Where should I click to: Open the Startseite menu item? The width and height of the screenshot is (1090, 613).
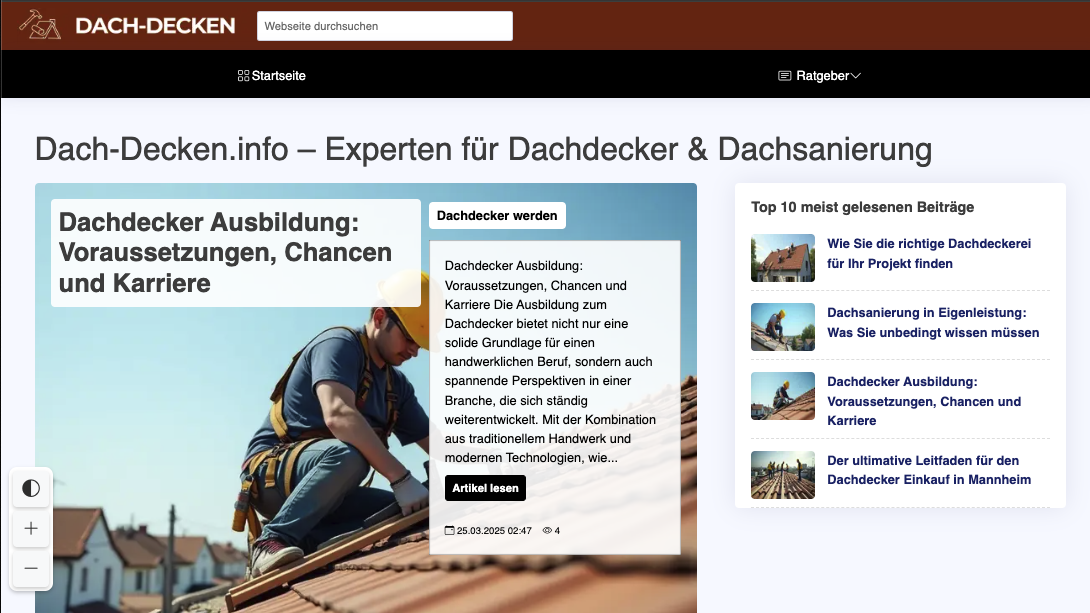(278, 75)
